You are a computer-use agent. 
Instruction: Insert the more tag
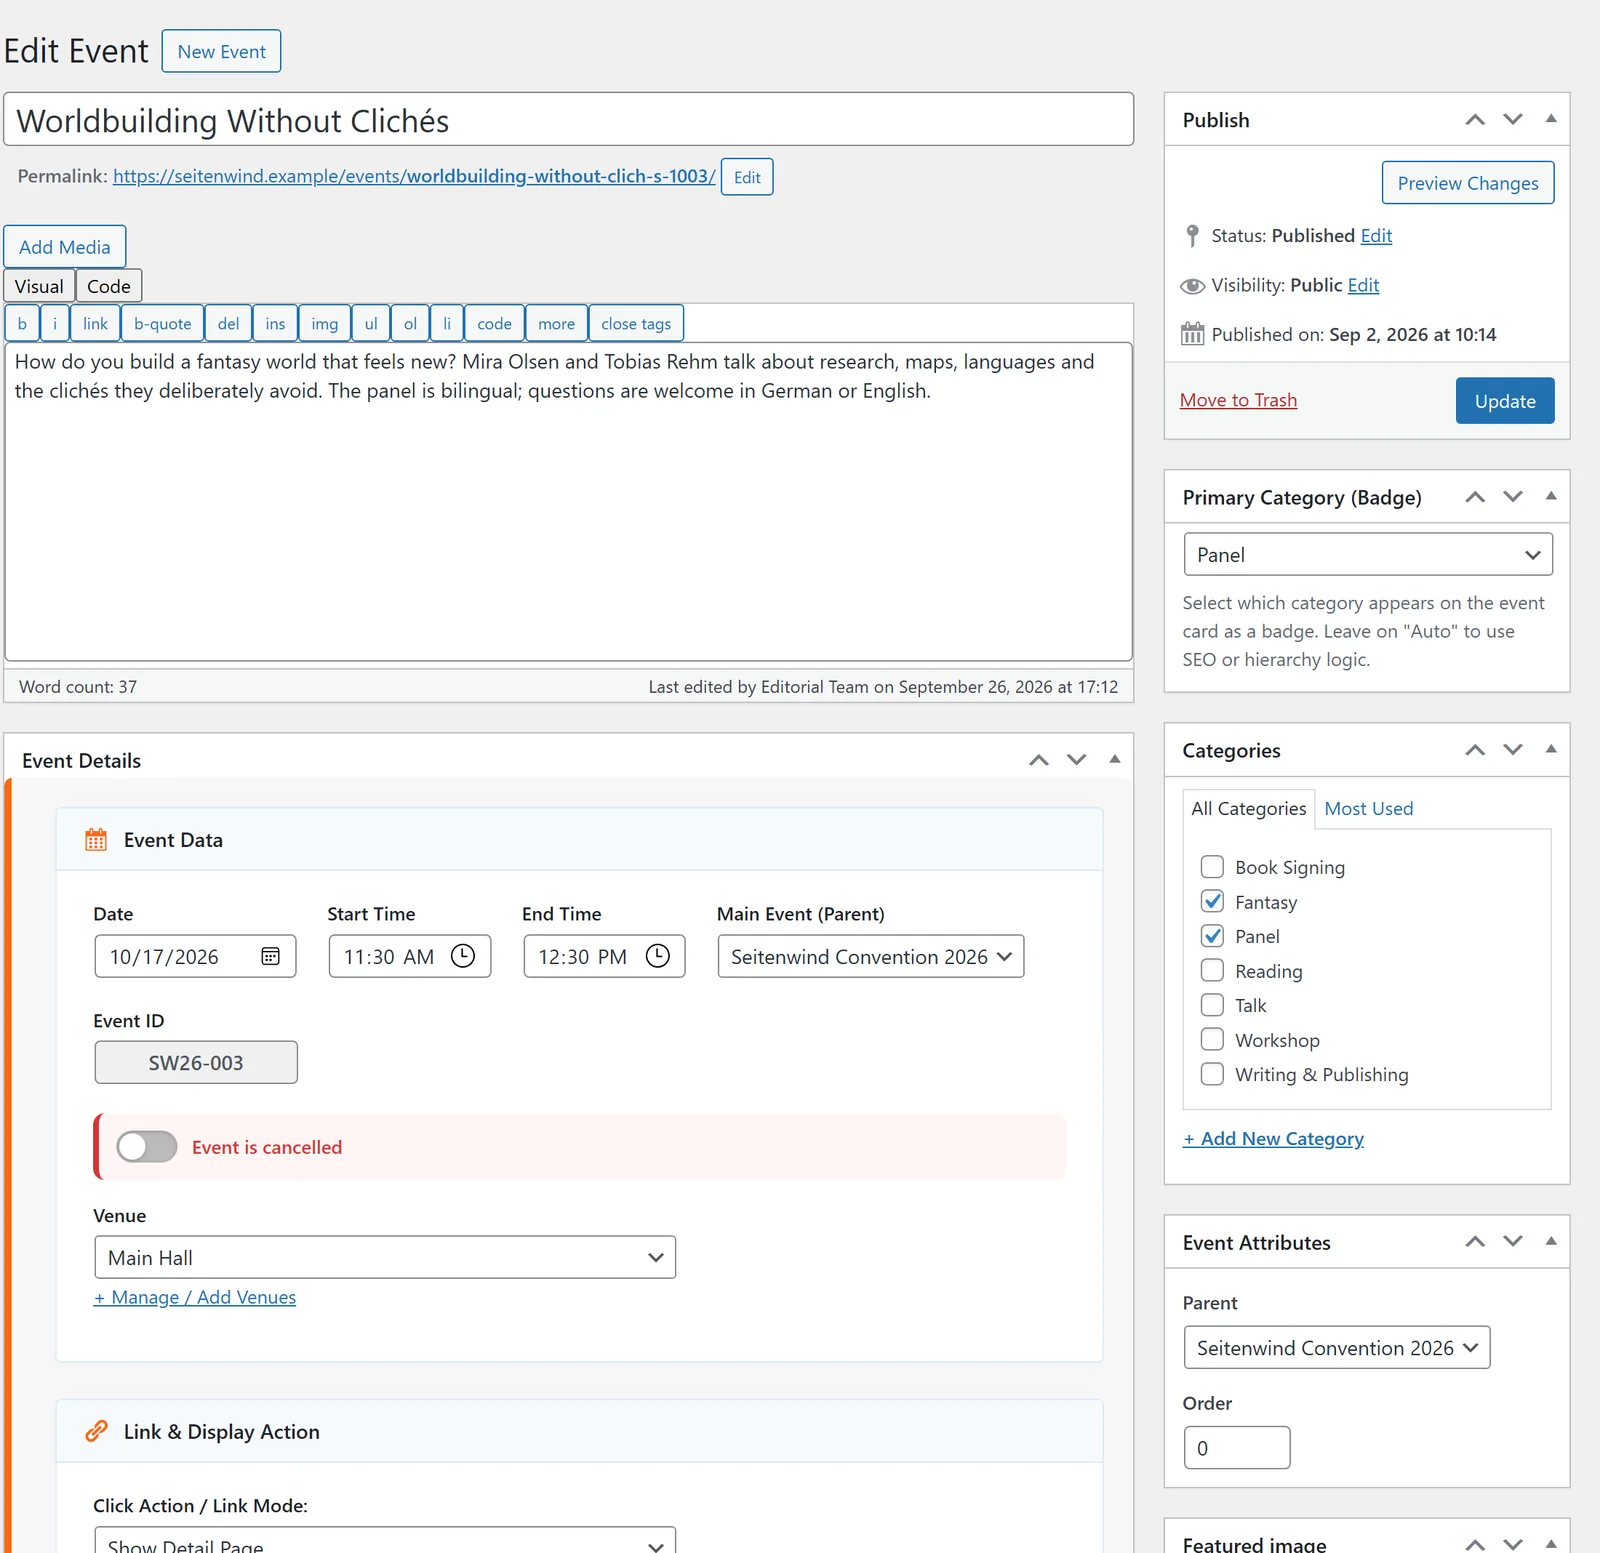click(556, 323)
